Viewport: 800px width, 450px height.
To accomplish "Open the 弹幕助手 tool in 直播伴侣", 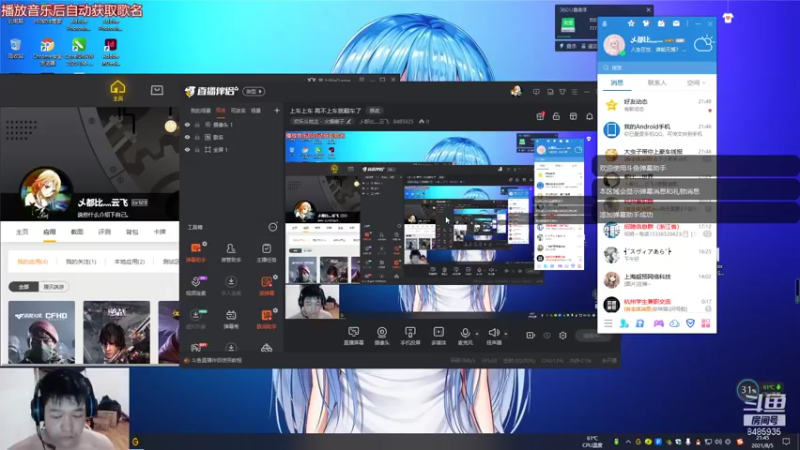I will tap(196, 252).
